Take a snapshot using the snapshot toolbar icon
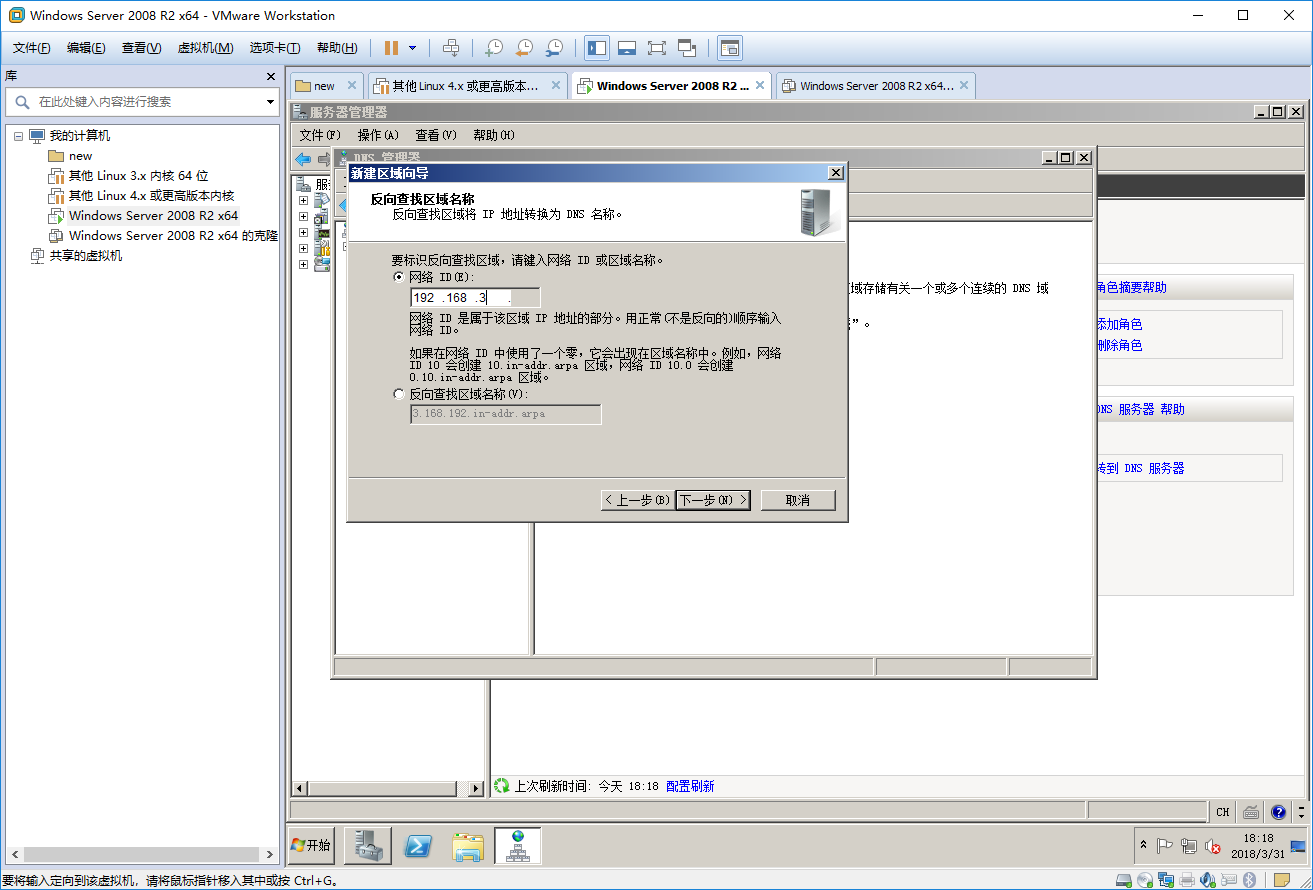 coord(493,47)
